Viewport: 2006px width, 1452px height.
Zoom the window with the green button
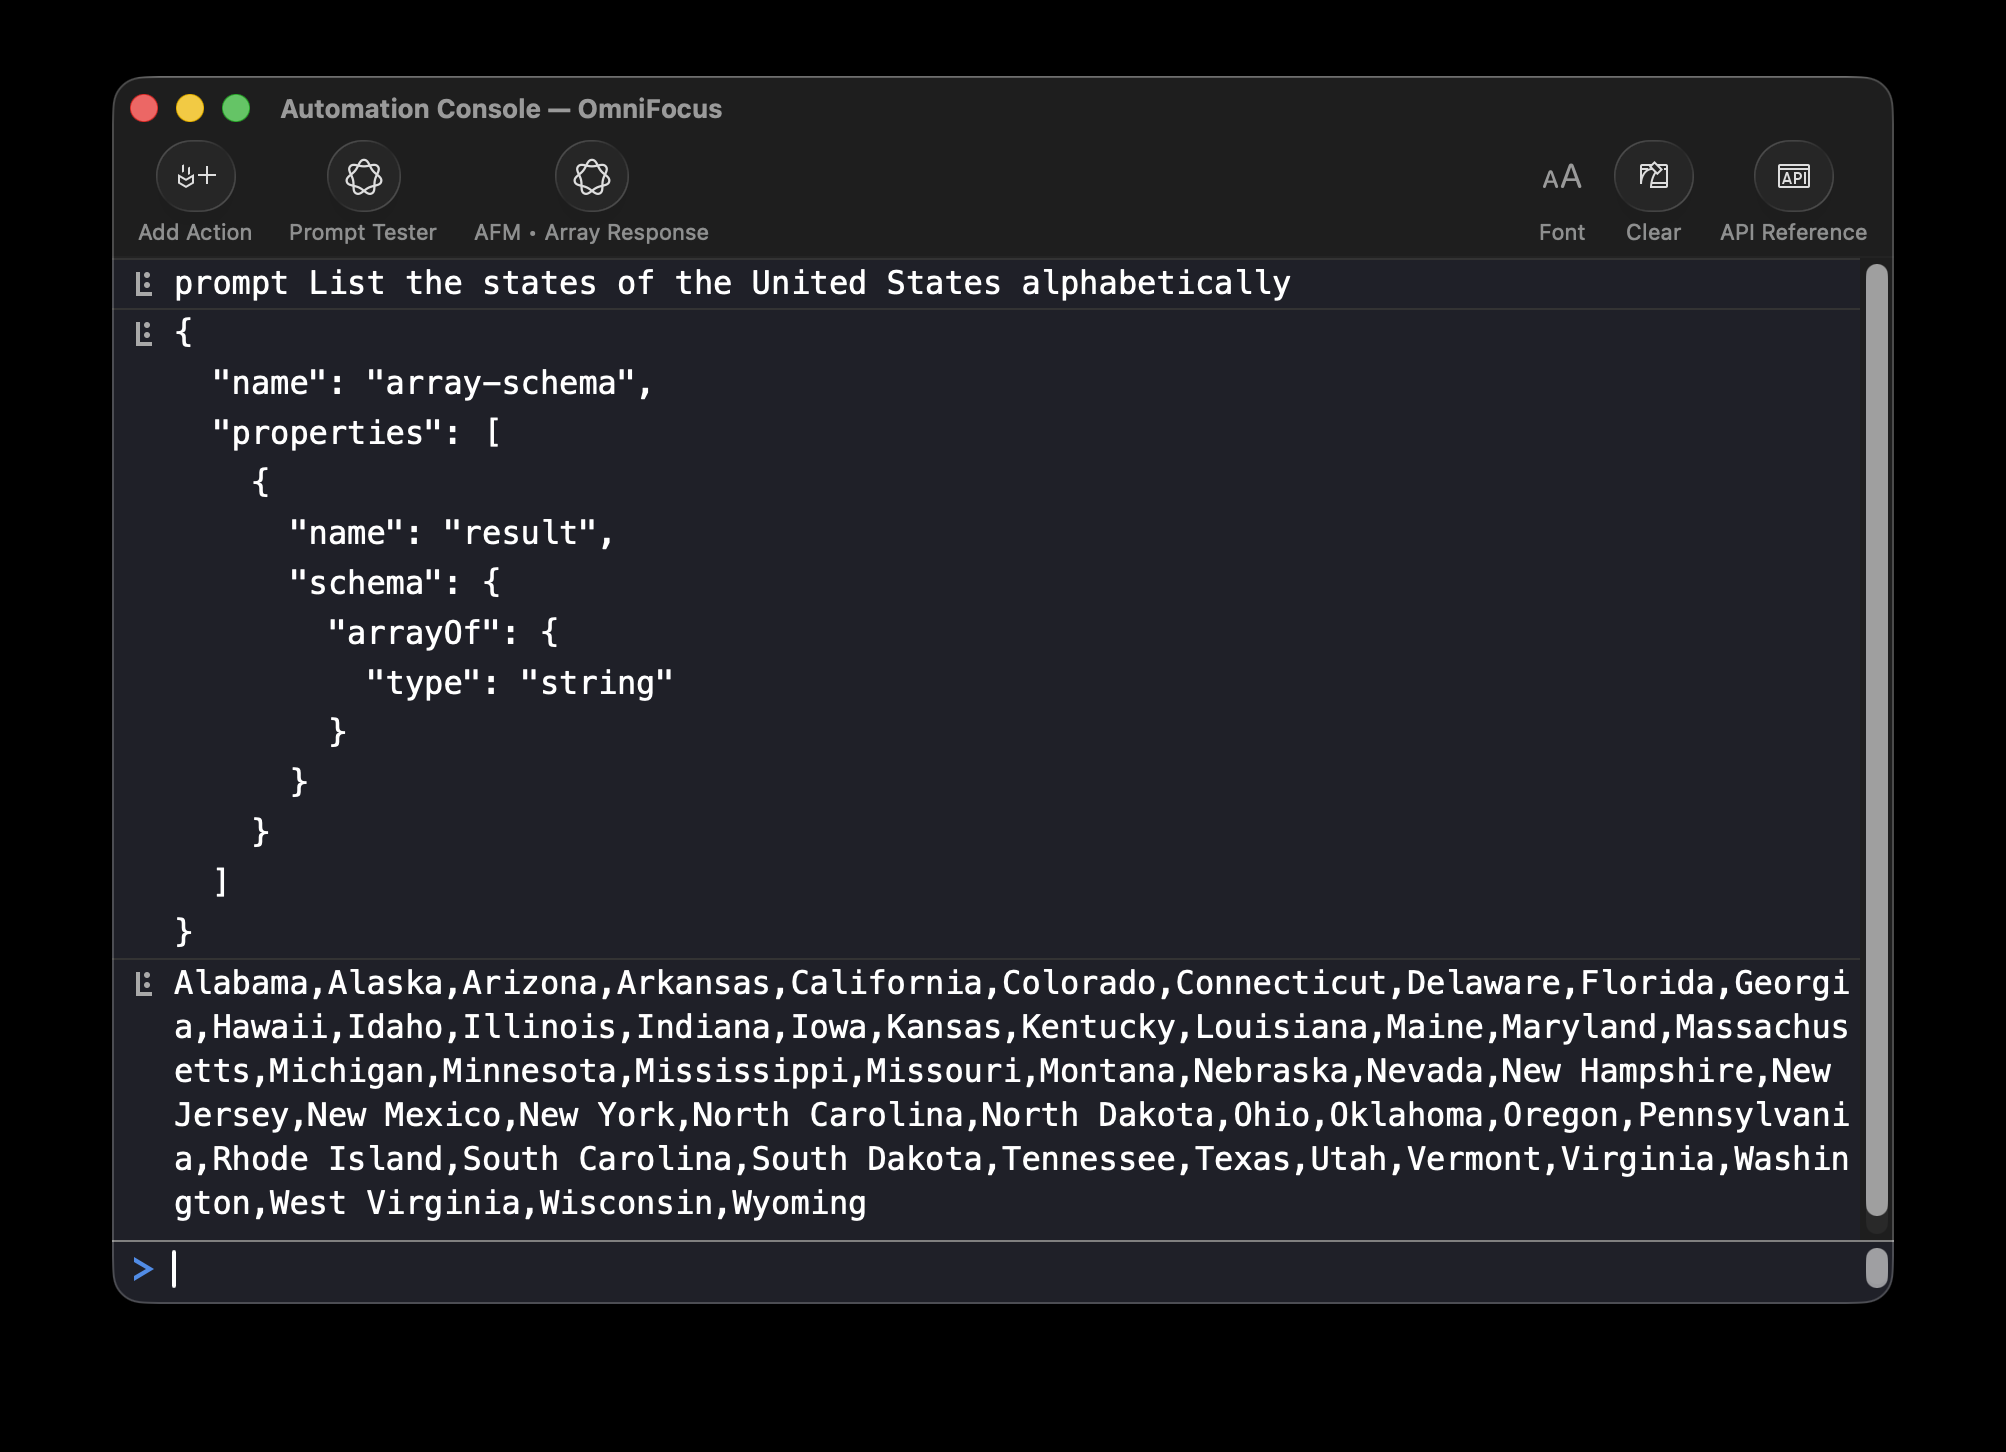(236, 108)
